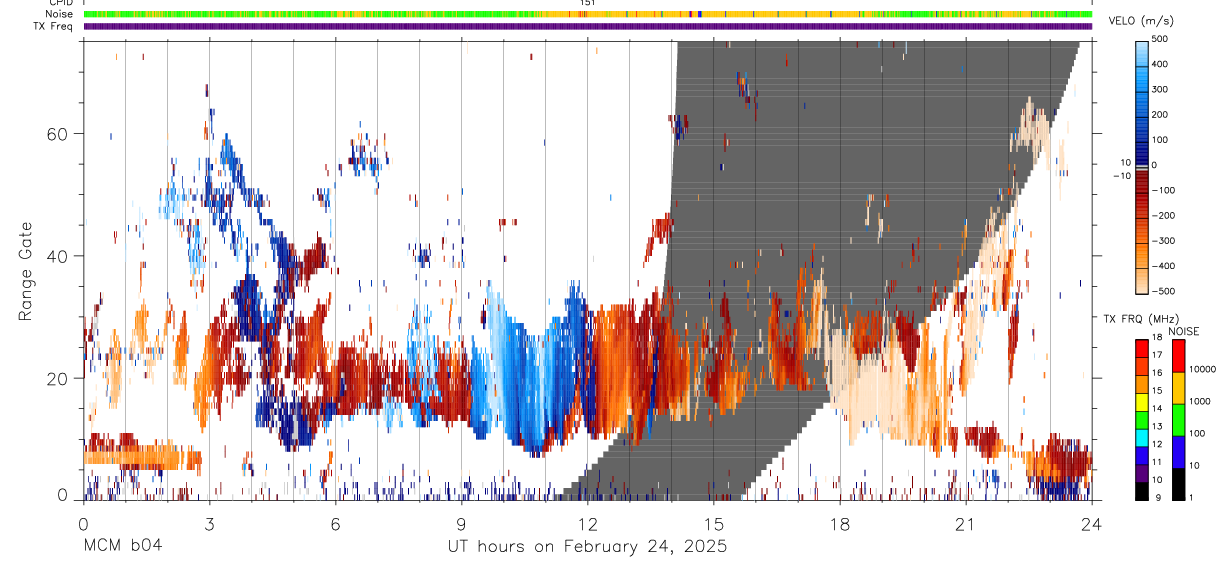The image size is (1228, 567).
Task: Click the 15 tick on UT hours axis
Action: 713,524
